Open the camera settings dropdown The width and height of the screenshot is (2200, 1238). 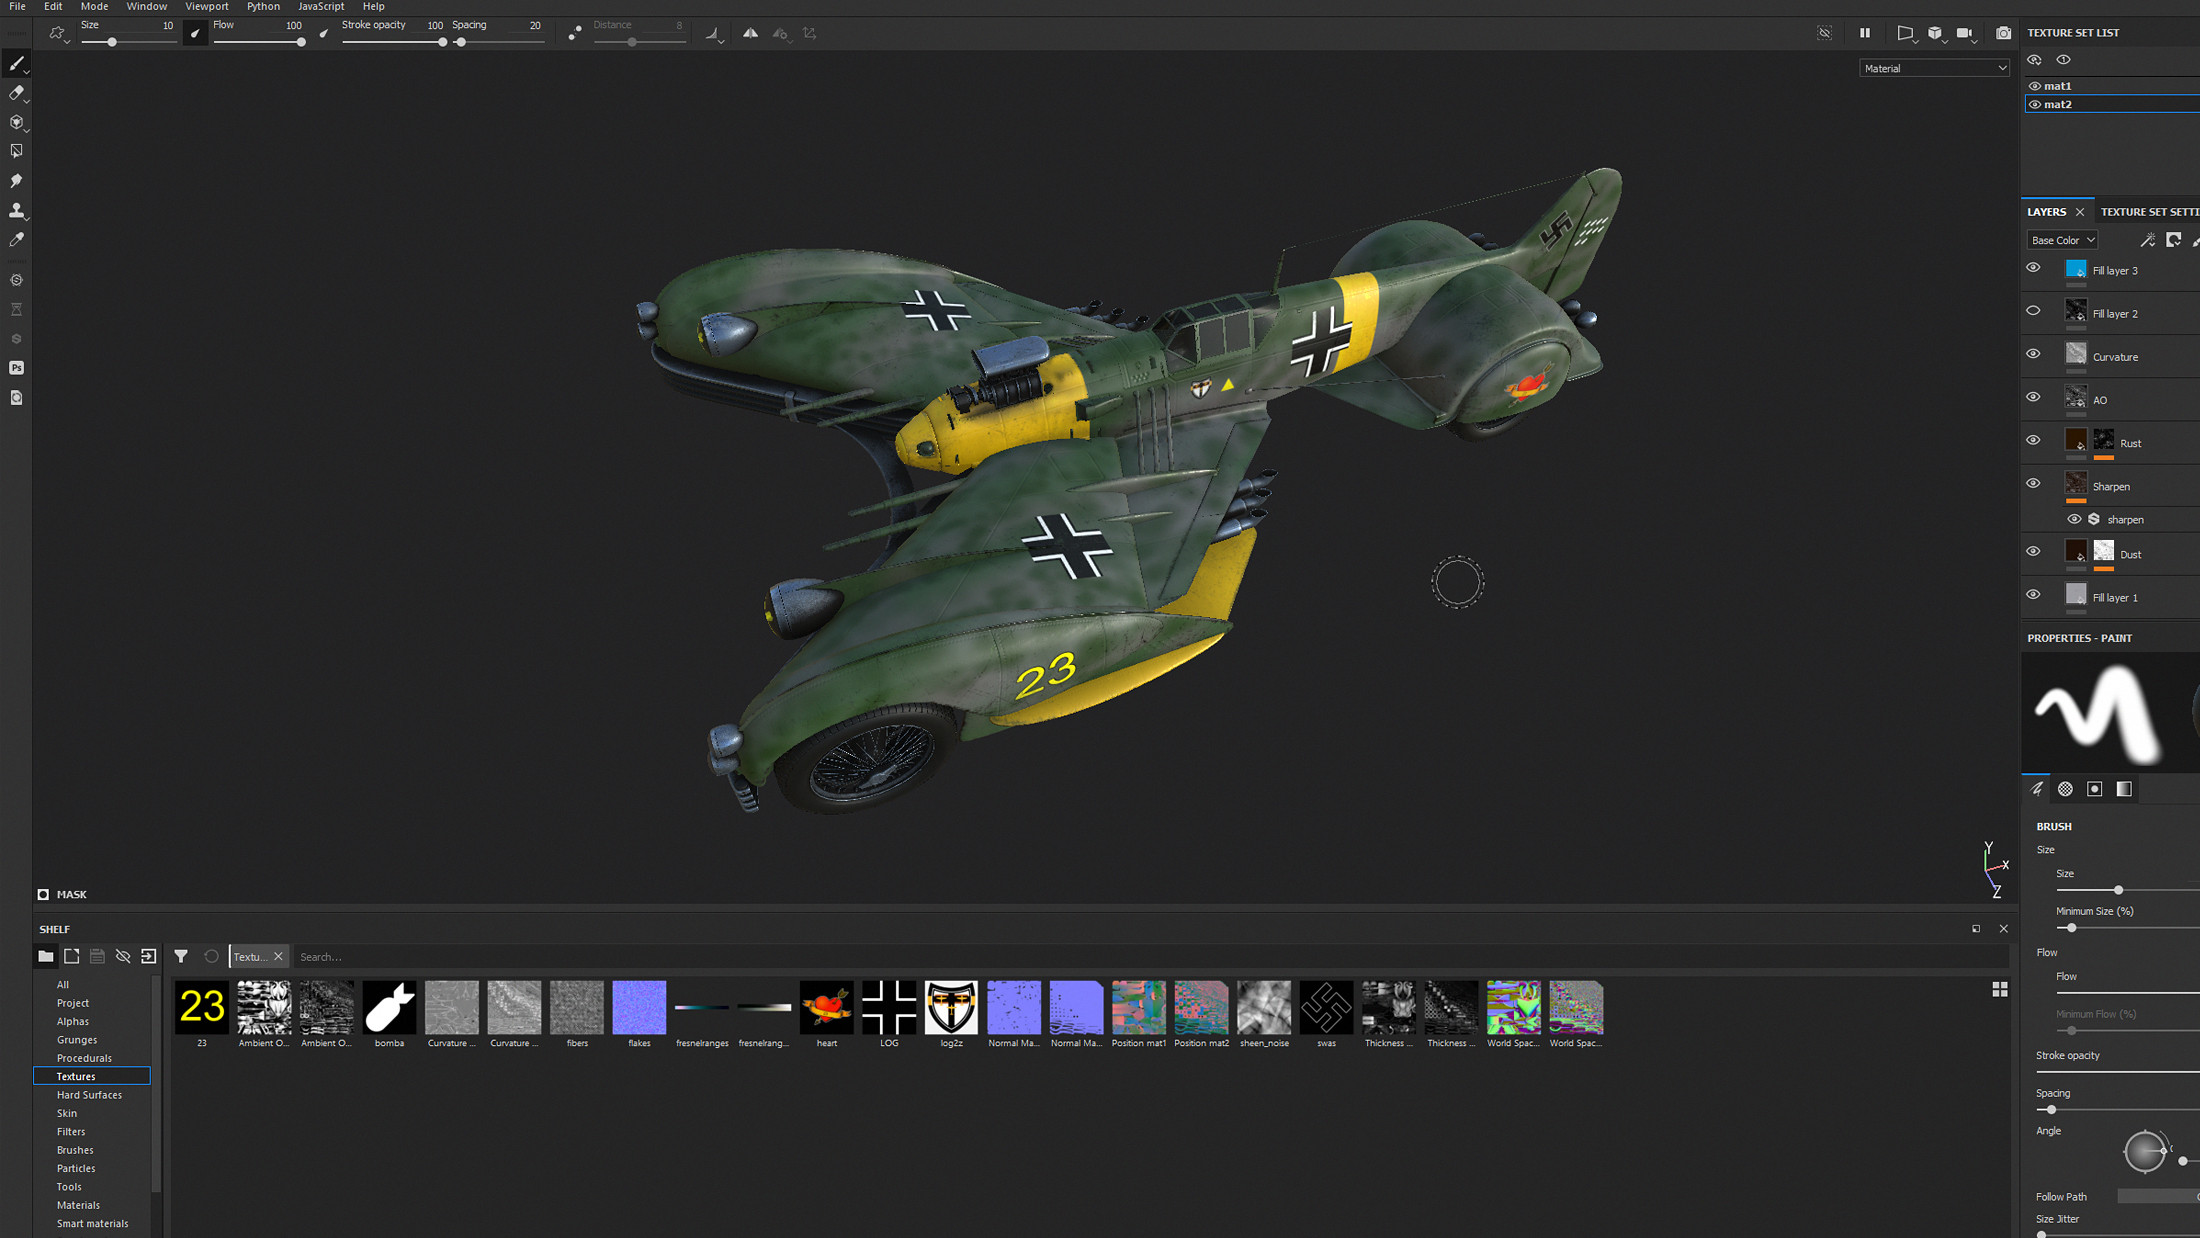(1966, 34)
